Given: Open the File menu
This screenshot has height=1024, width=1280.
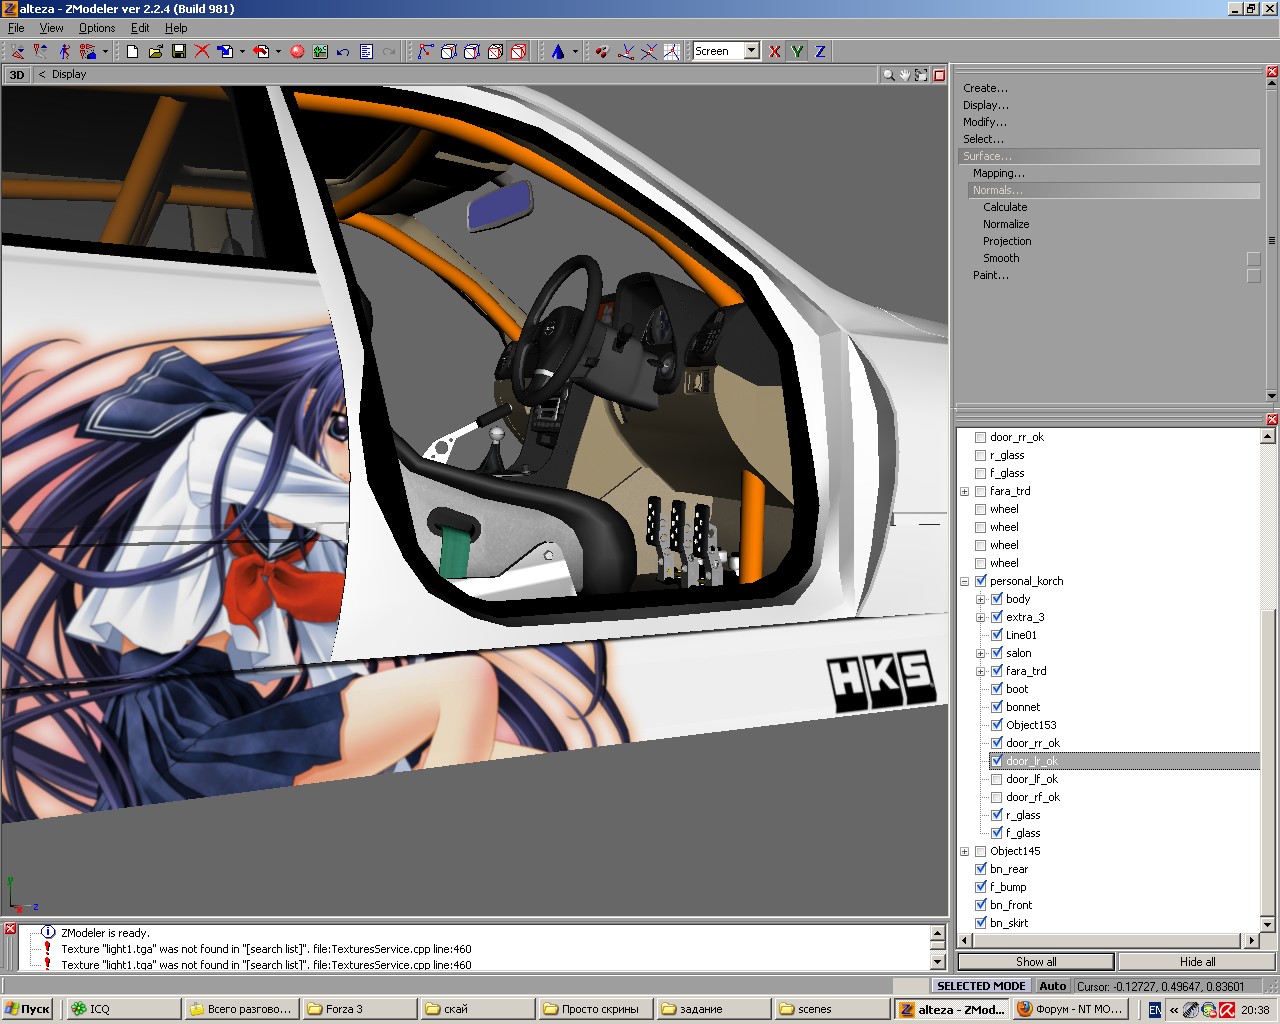Looking at the screenshot, I should pyautogui.click(x=16, y=28).
